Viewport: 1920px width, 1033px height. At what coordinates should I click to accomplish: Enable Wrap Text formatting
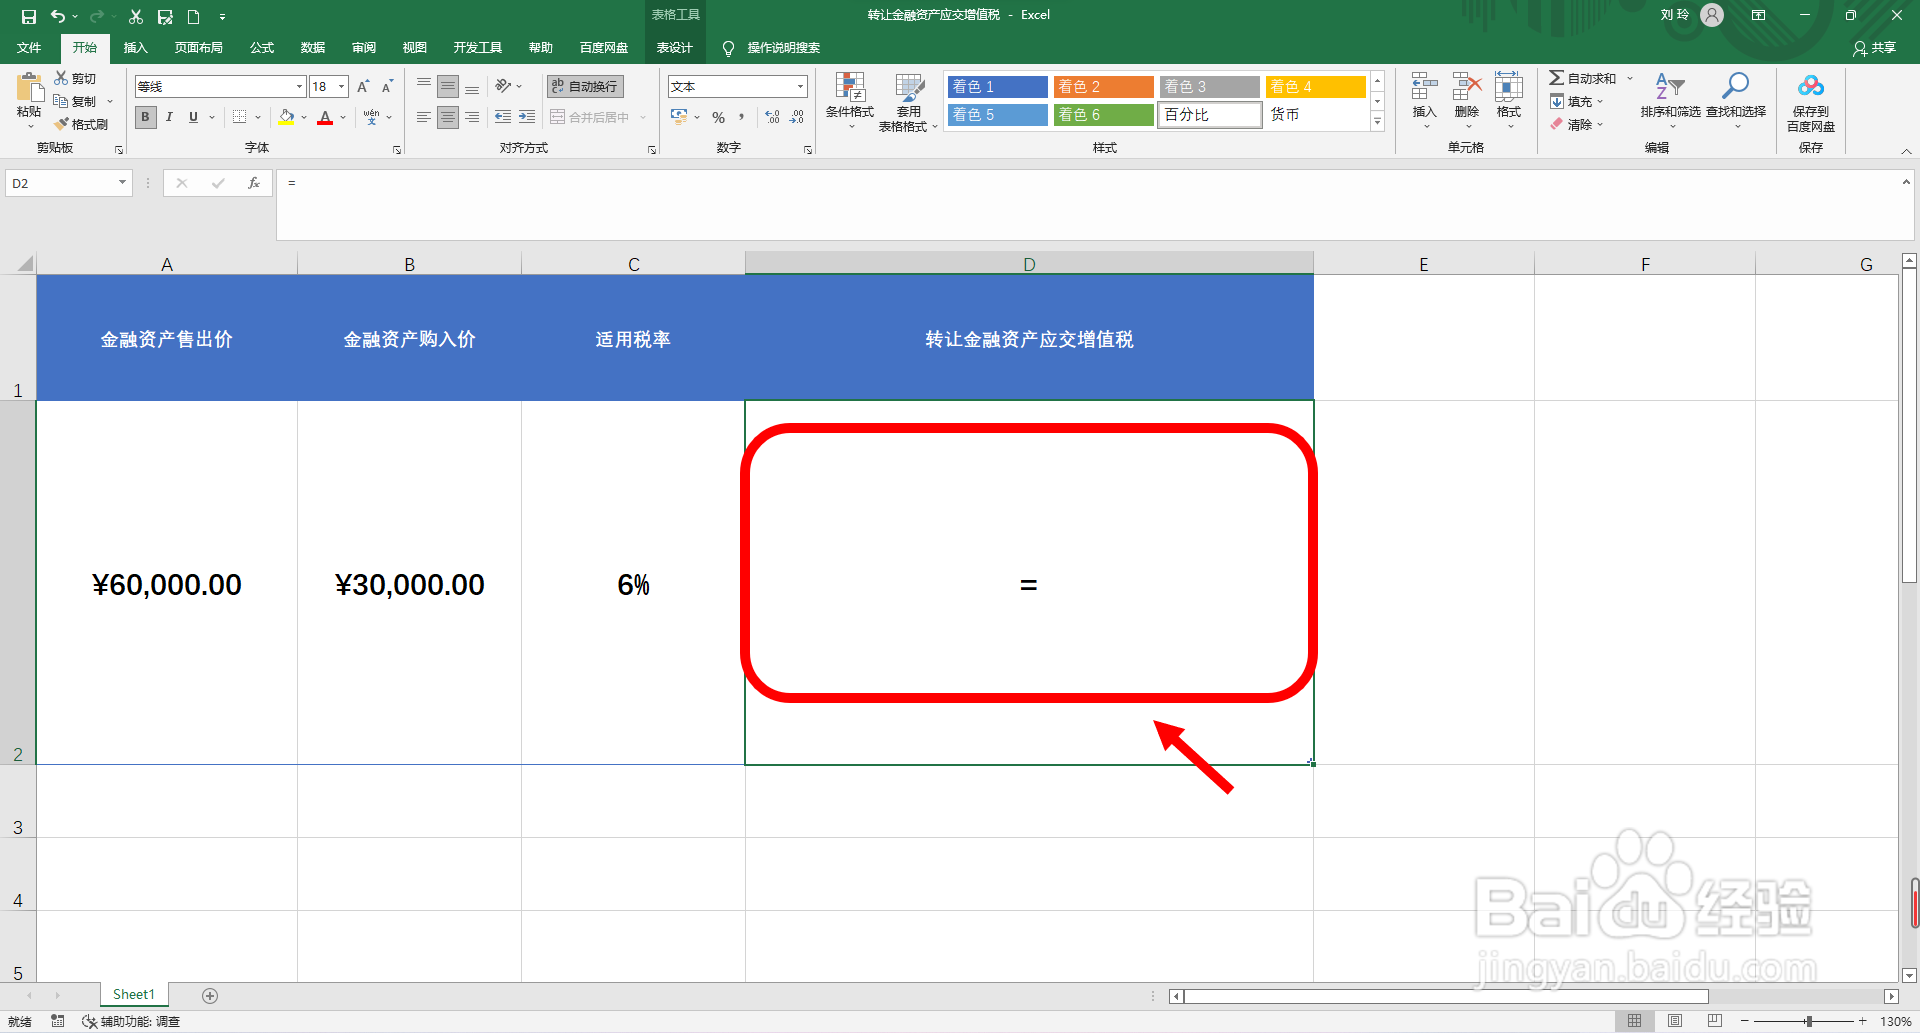584,86
